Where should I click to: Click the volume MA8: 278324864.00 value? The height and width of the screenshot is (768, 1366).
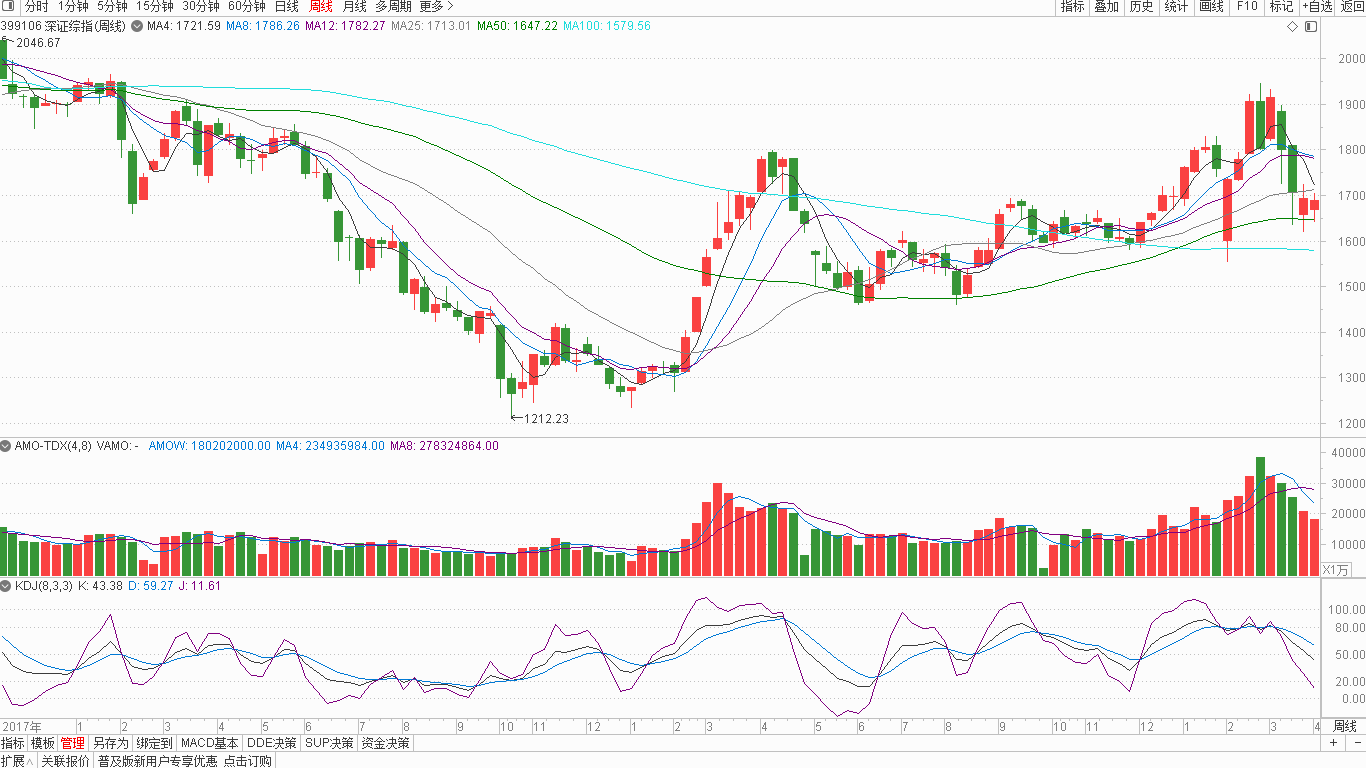pyautogui.click(x=444, y=446)
